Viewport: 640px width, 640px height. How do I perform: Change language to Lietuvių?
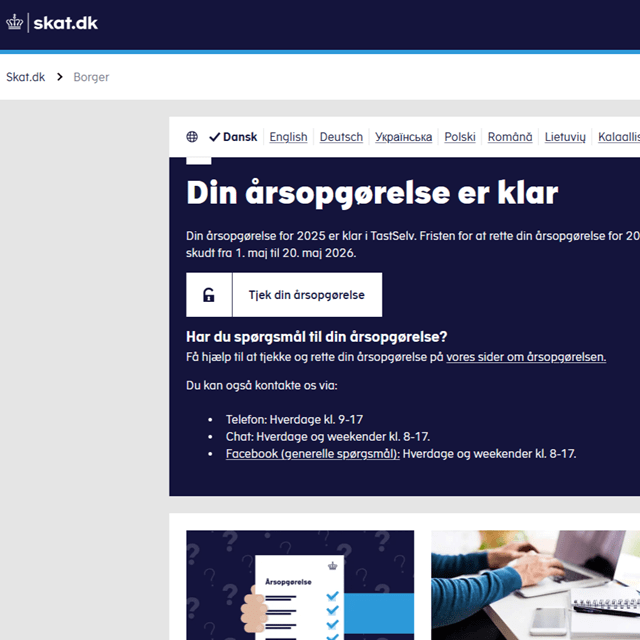(x=565, y=137)
